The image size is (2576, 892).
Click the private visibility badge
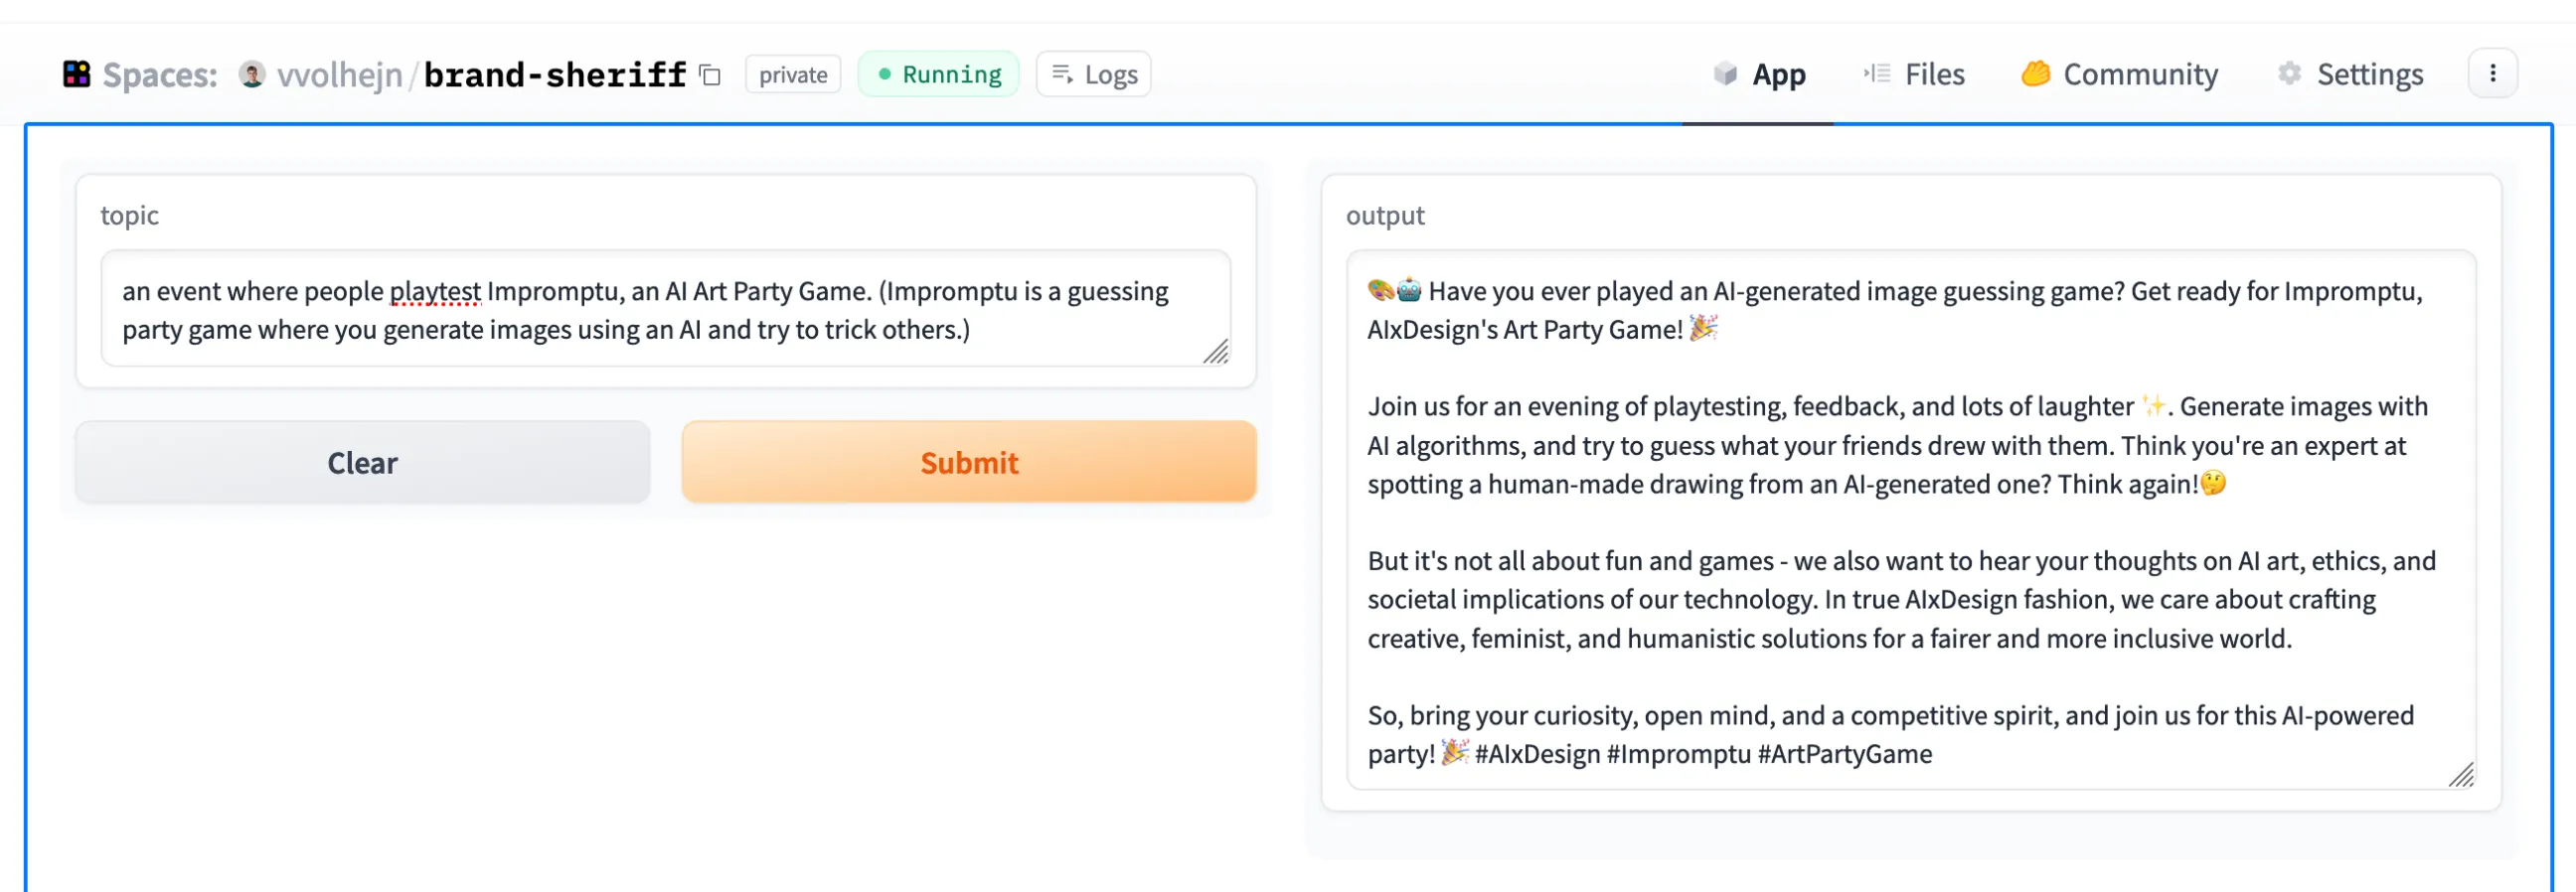coord(792,75)
